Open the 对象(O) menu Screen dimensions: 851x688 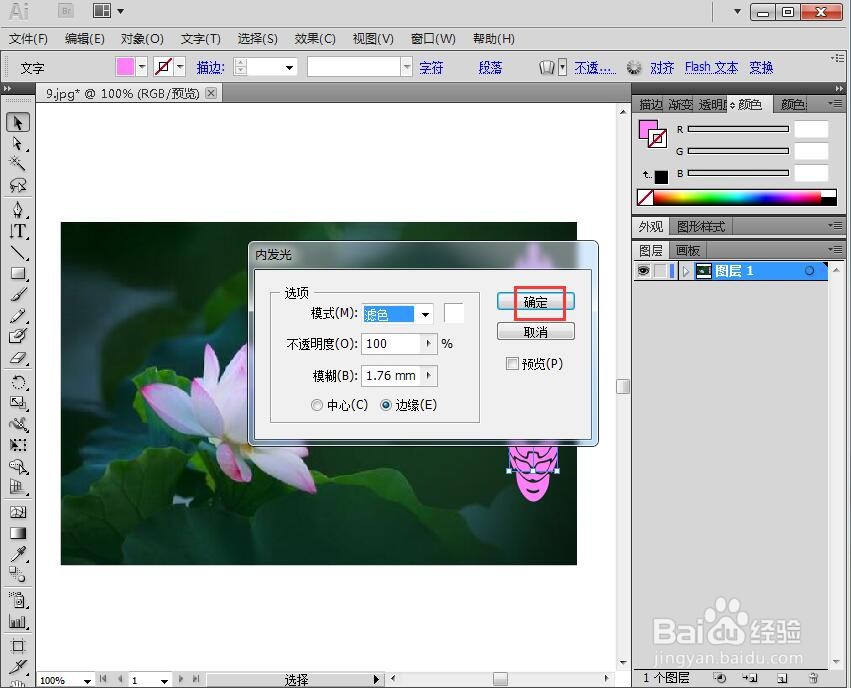click(142, 39)
